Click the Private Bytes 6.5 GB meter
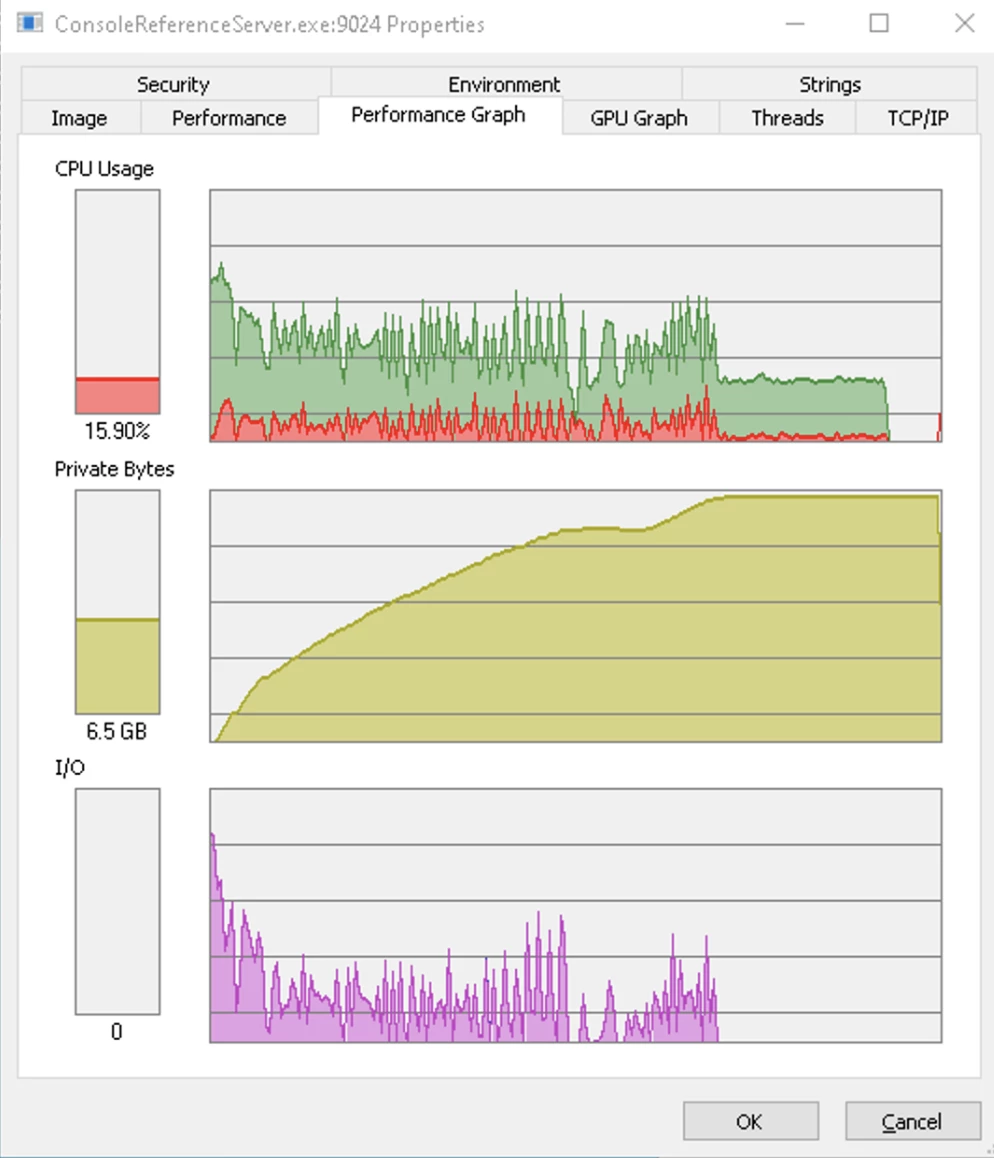994x1158 pixels. [x=117, y=602]
